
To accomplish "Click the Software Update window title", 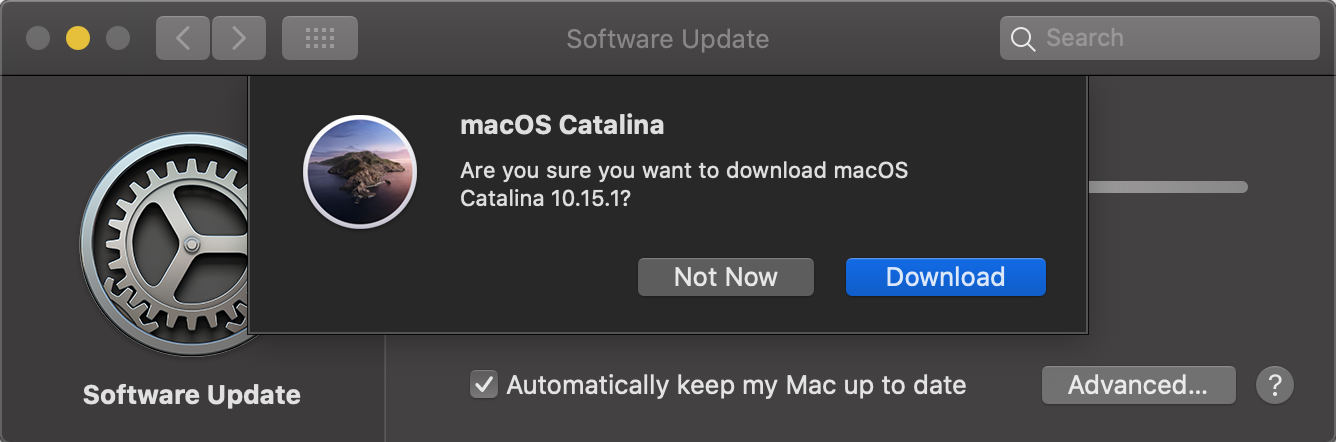I will 667,39.
